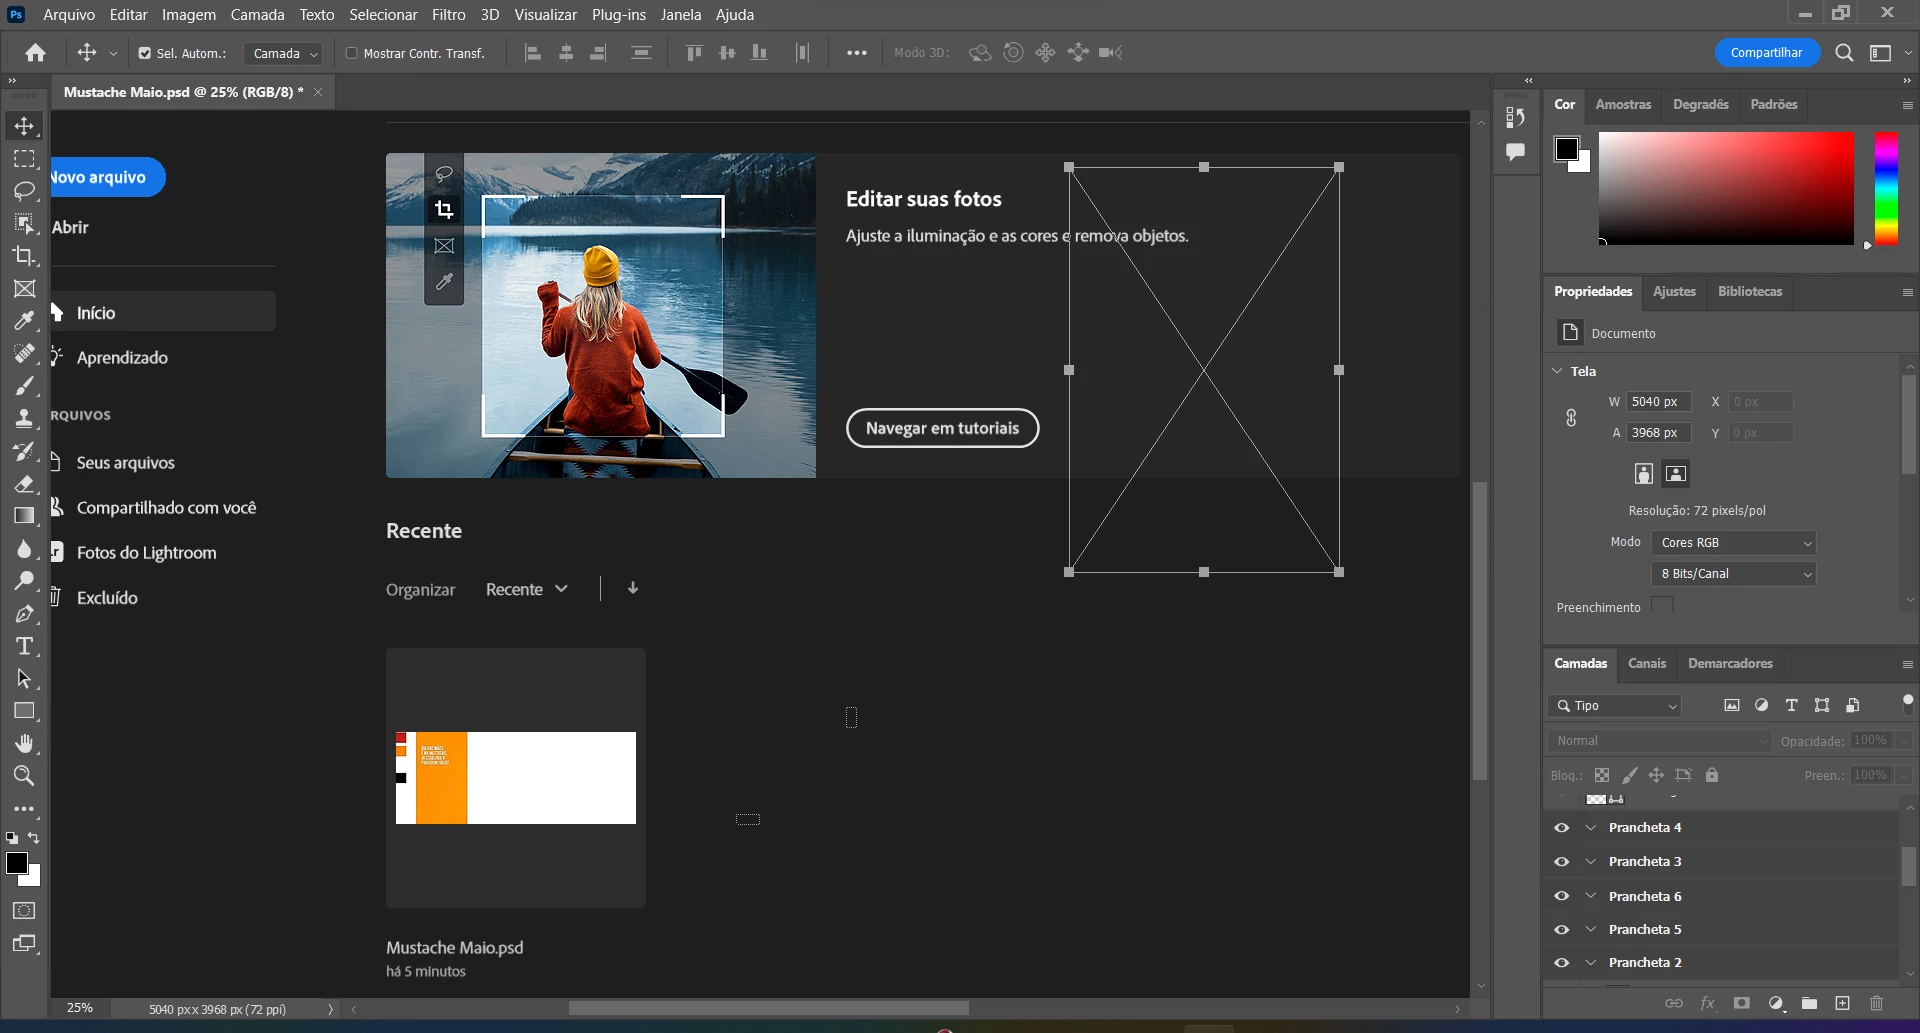
Task: Create a new group folder icon
Action: [x=1809, y=1003]
